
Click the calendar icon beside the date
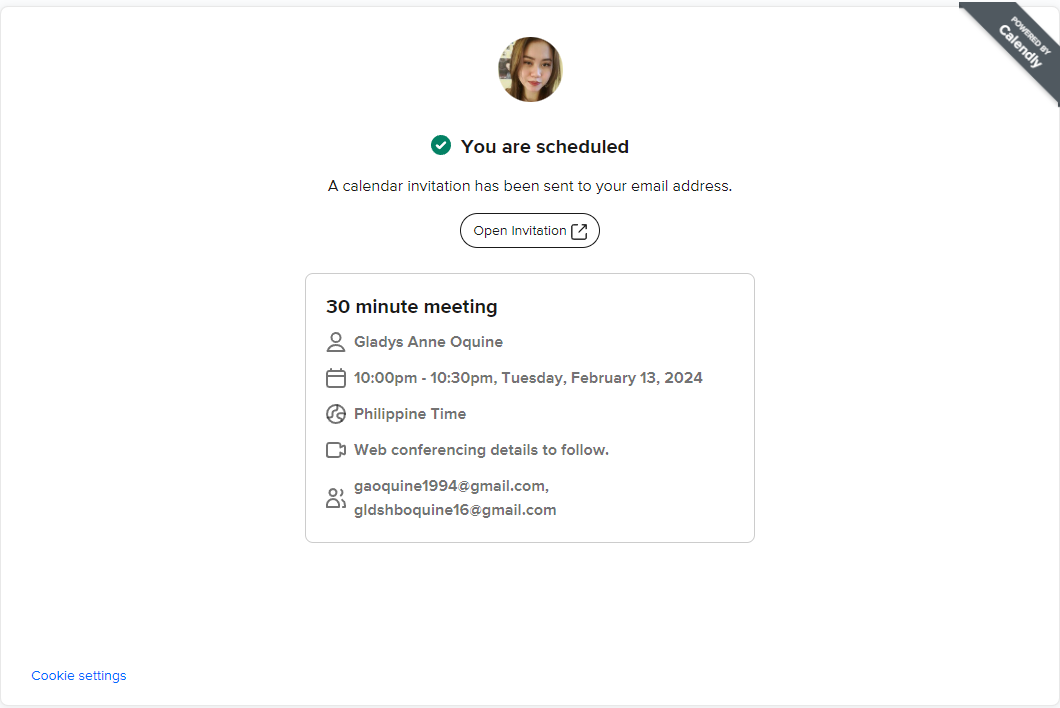point(336,378)
